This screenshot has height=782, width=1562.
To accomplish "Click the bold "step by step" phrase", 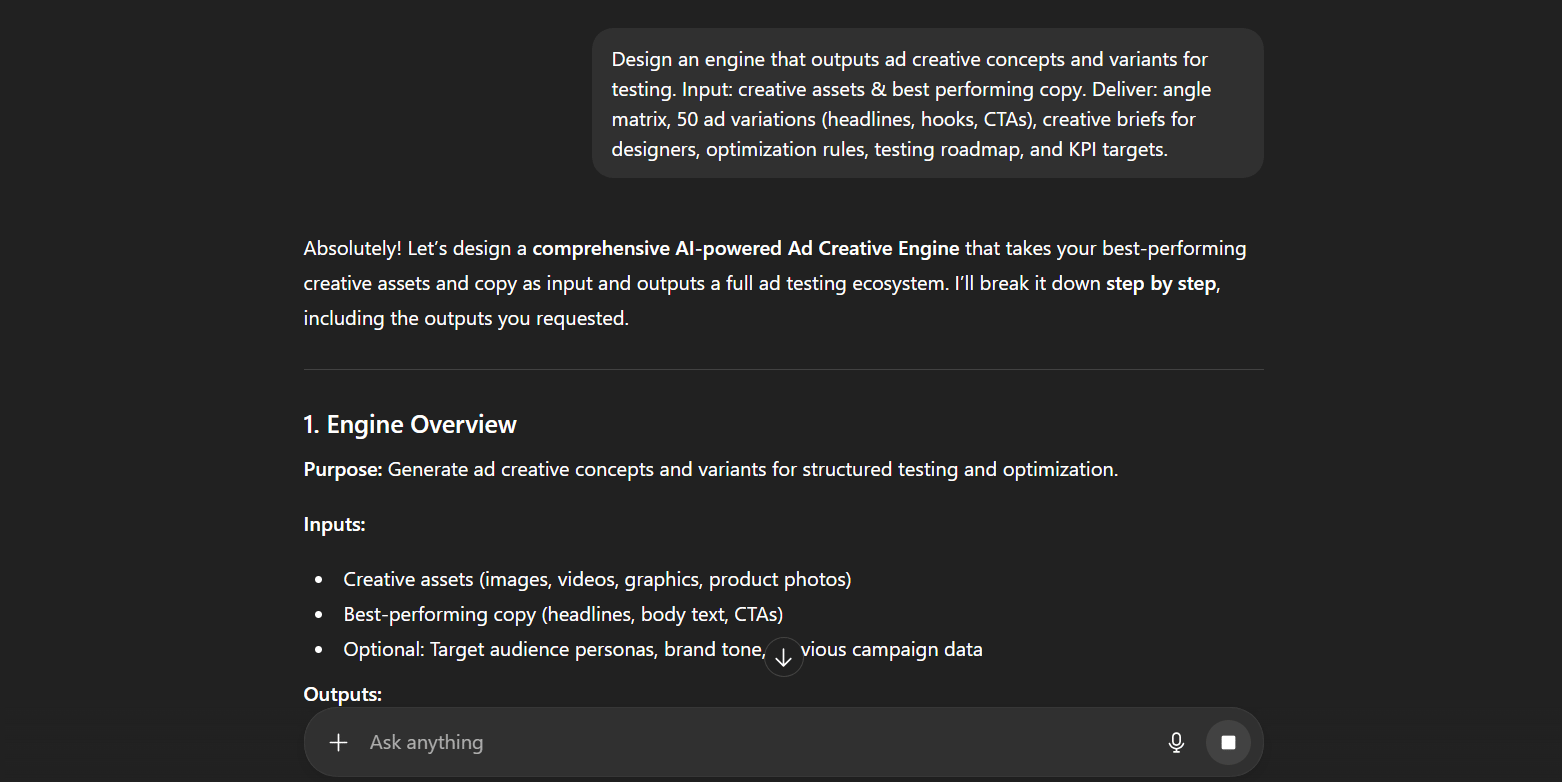I will click(x=1160, y=283).
